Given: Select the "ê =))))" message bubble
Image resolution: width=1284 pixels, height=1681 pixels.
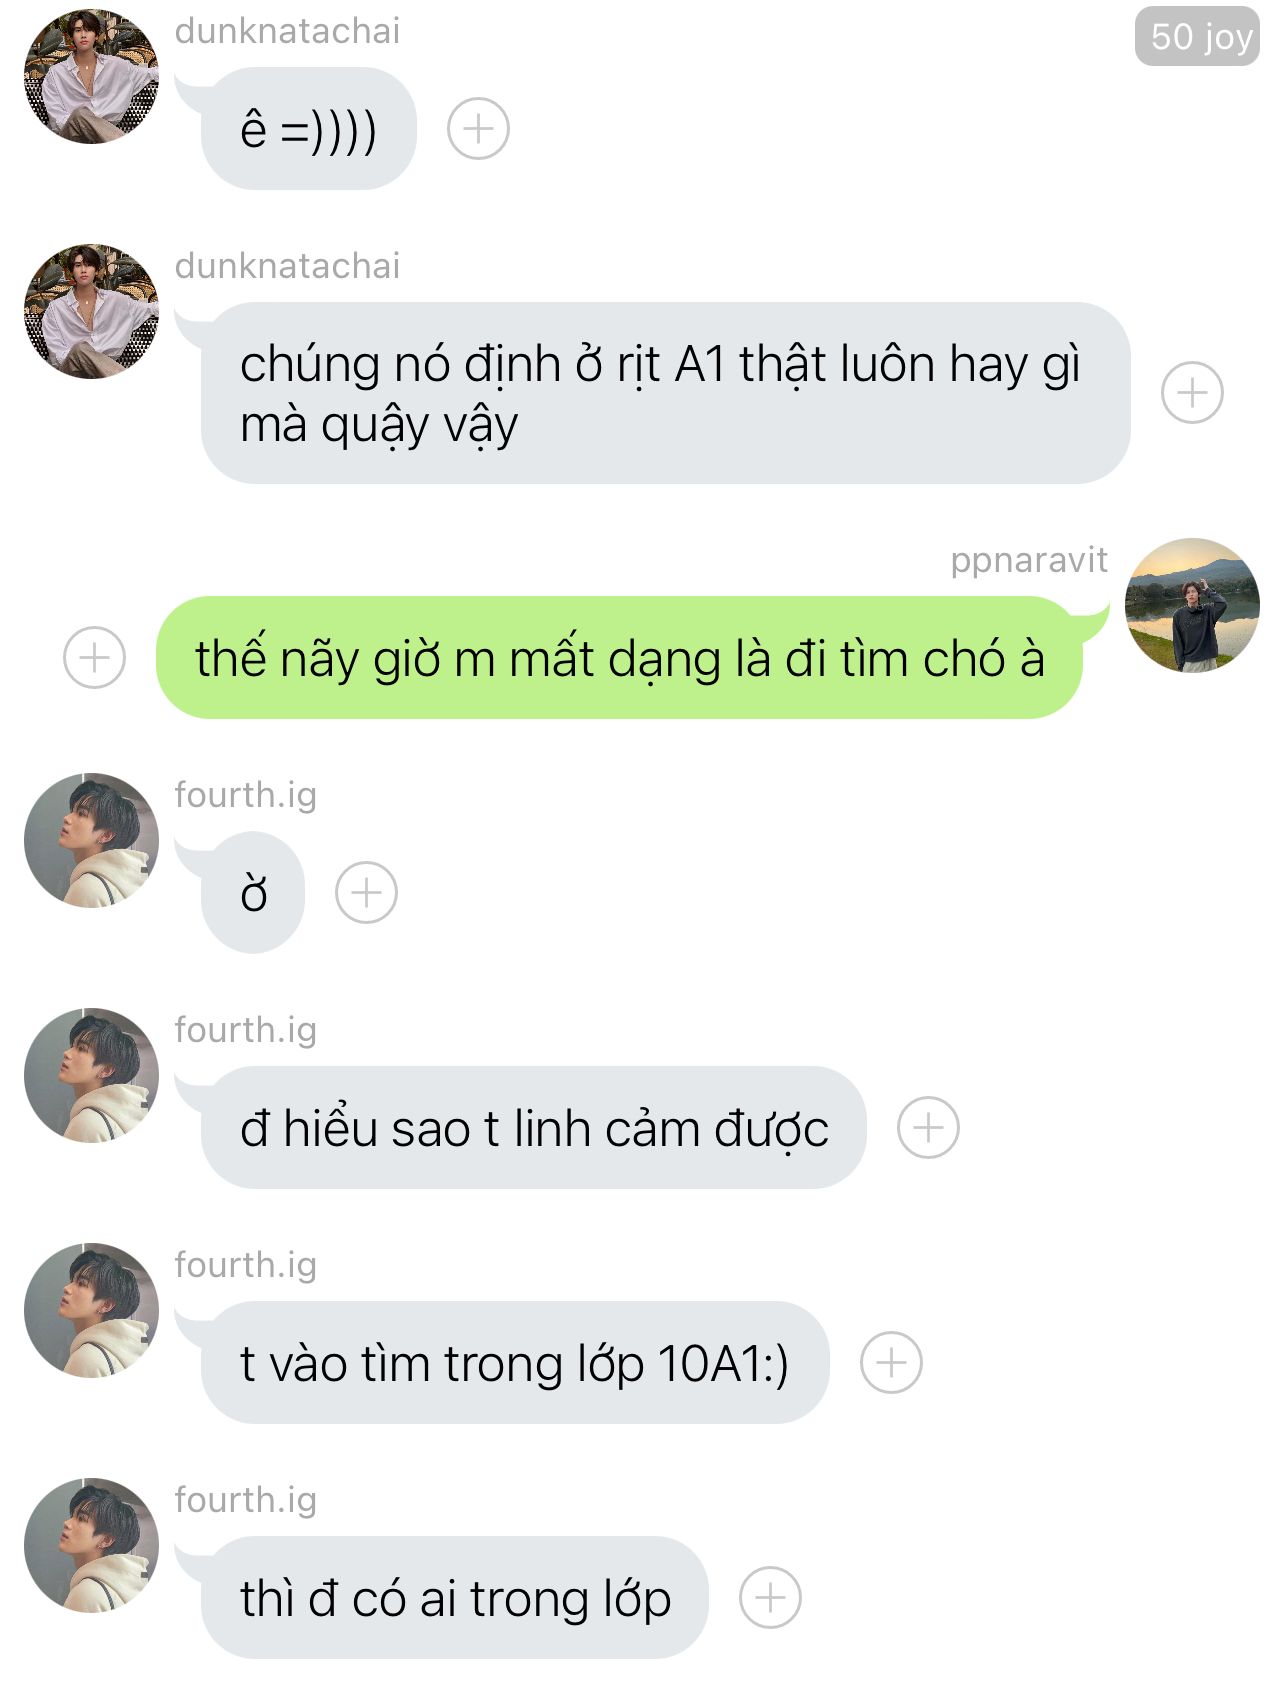Looking at the screenshot, I should click(x=308, y=129).
